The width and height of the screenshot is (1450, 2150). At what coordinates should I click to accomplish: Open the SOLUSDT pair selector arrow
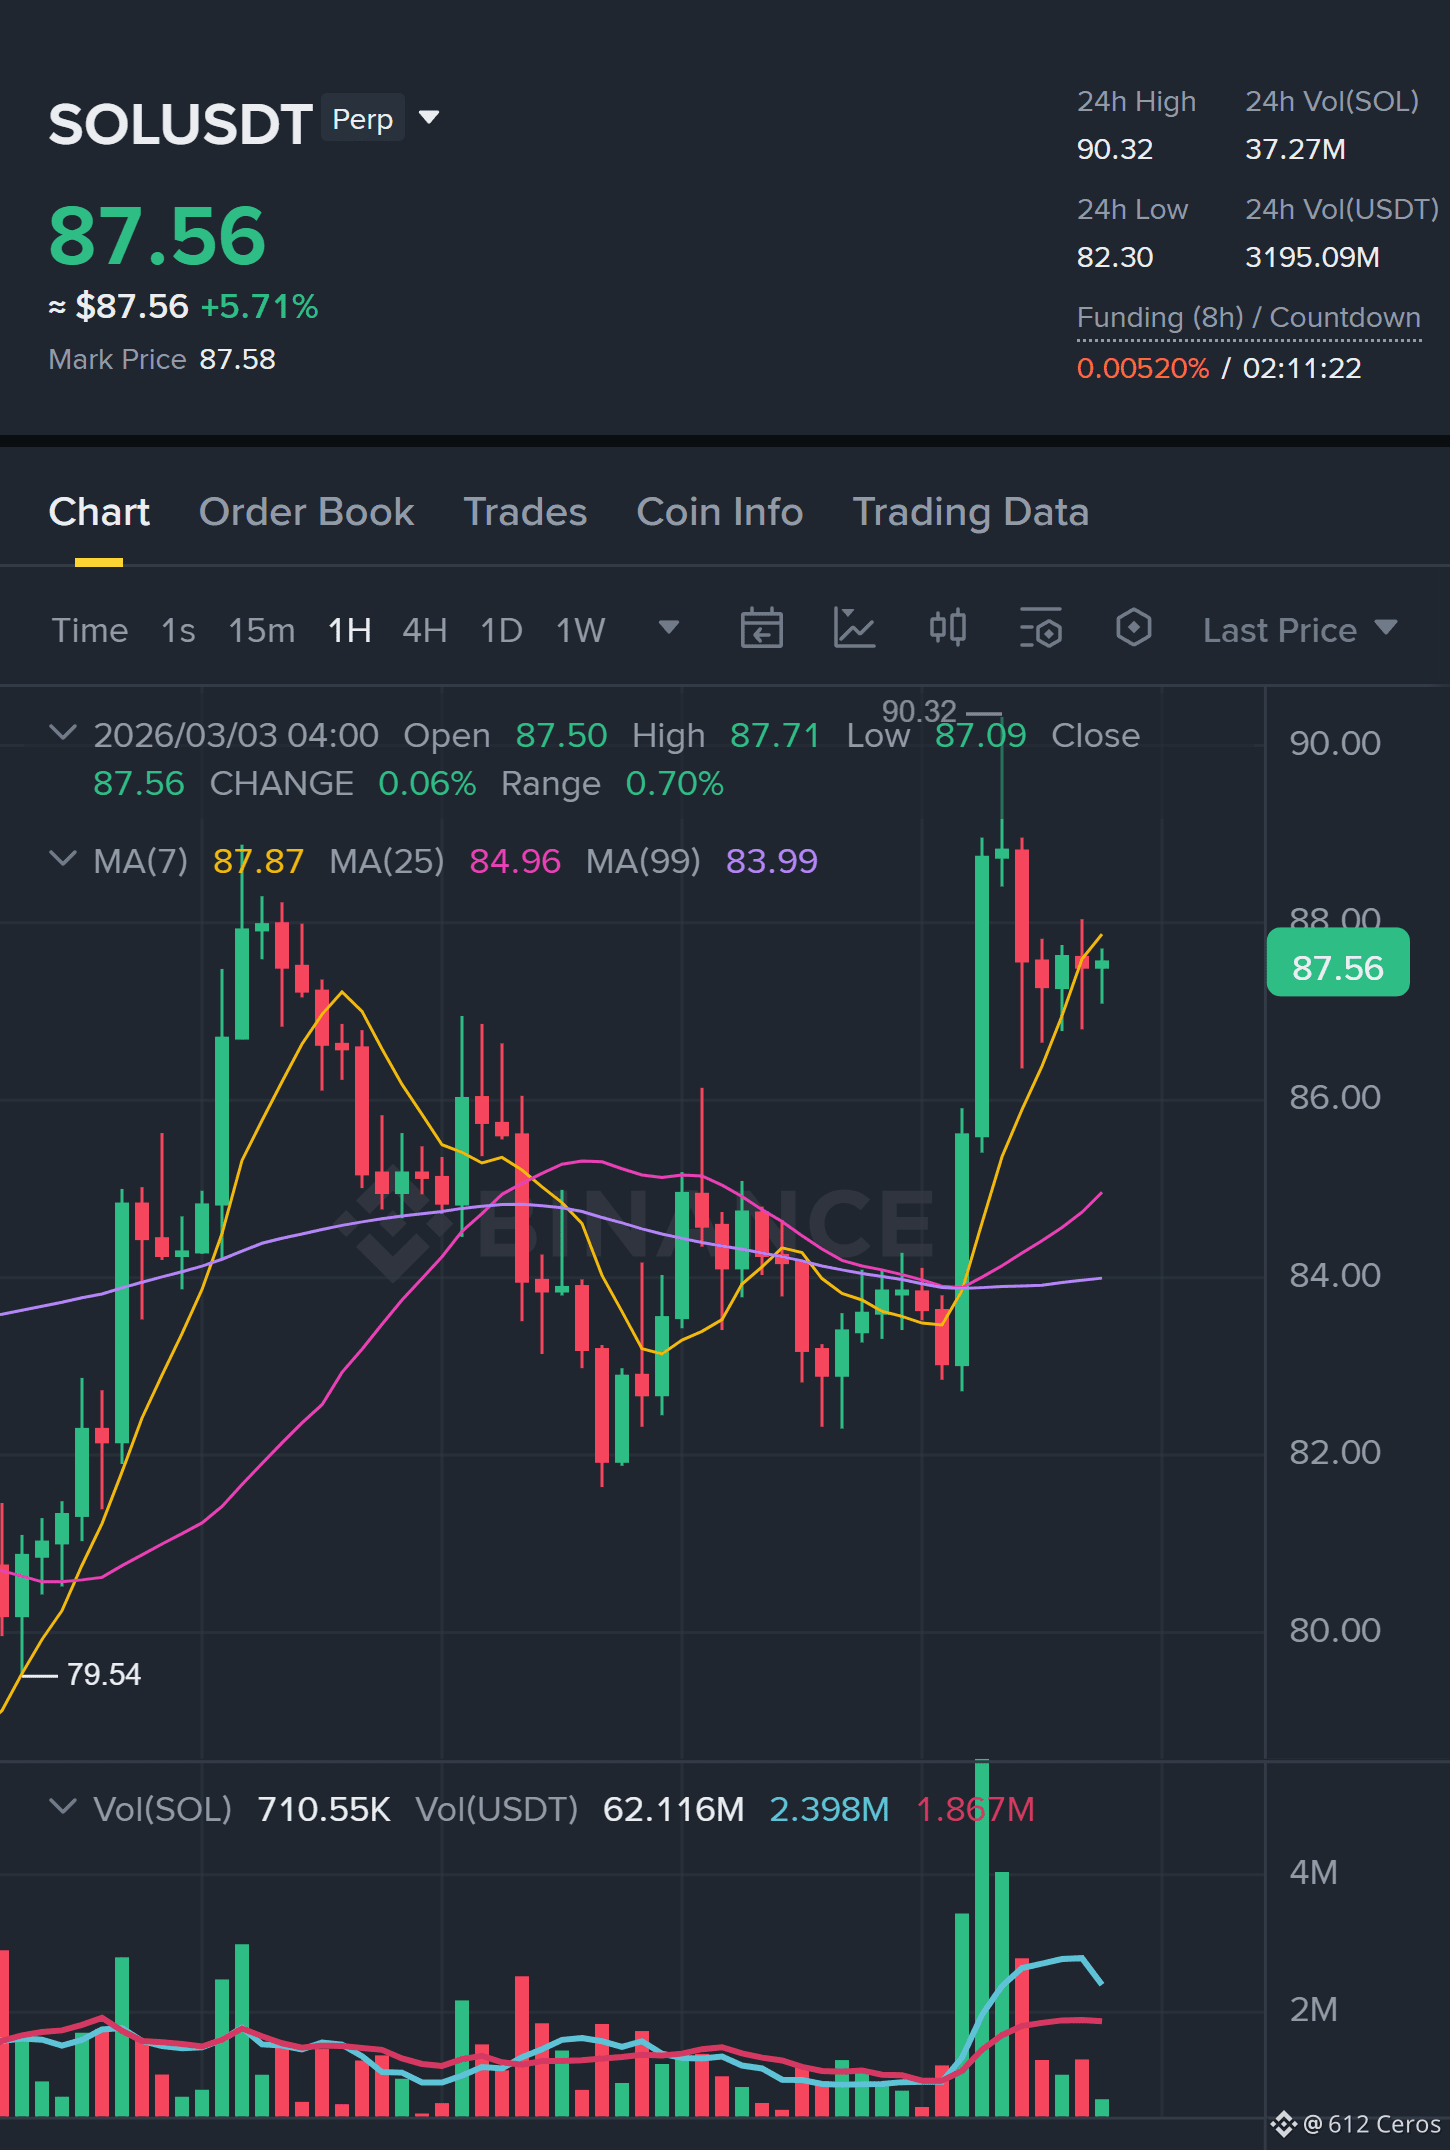[x=429, y=118]
